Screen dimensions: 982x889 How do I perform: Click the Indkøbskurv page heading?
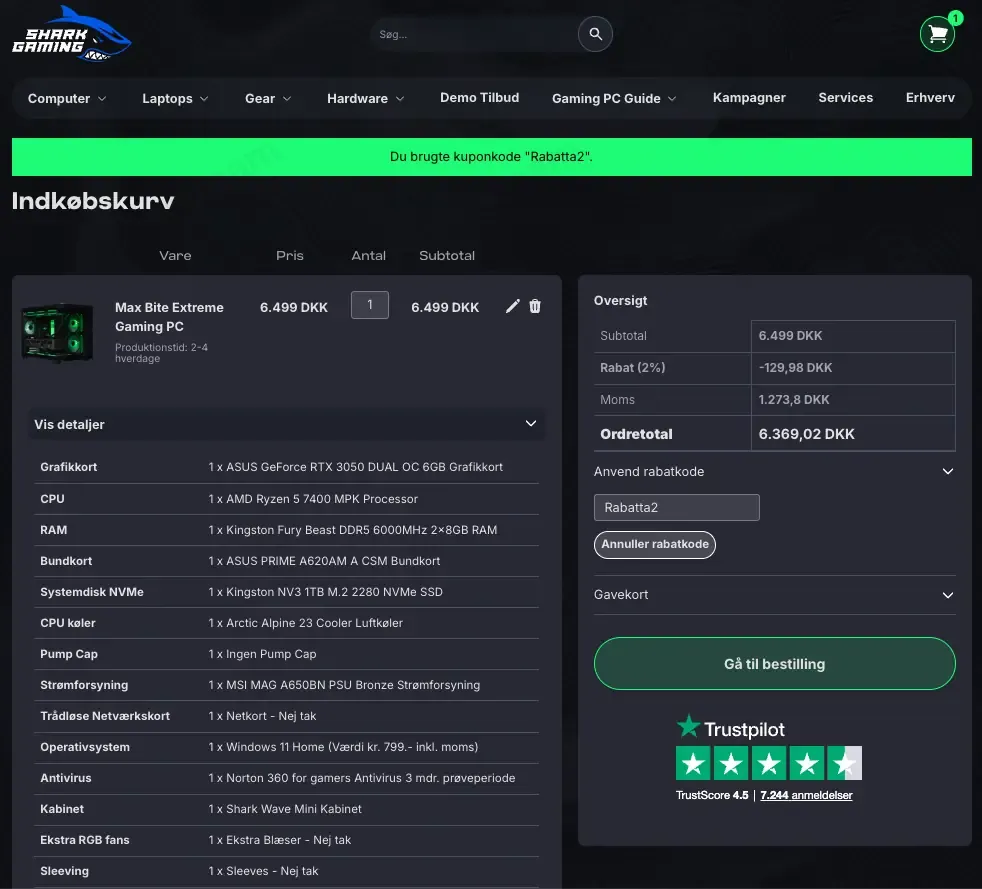(93, 201)
